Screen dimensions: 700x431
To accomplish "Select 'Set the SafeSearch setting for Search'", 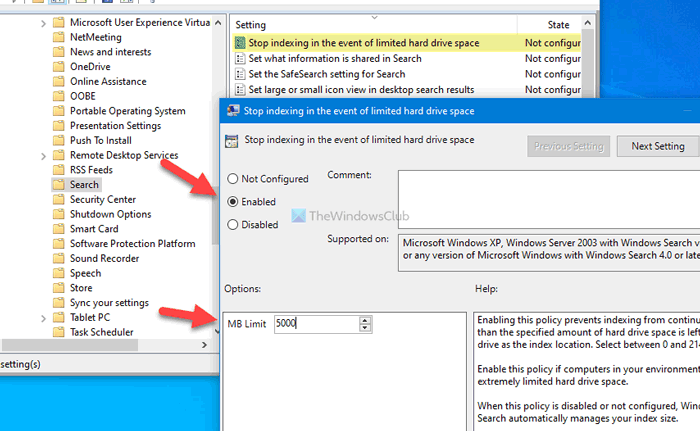I will pyautogui.click(x=407, y=74).
